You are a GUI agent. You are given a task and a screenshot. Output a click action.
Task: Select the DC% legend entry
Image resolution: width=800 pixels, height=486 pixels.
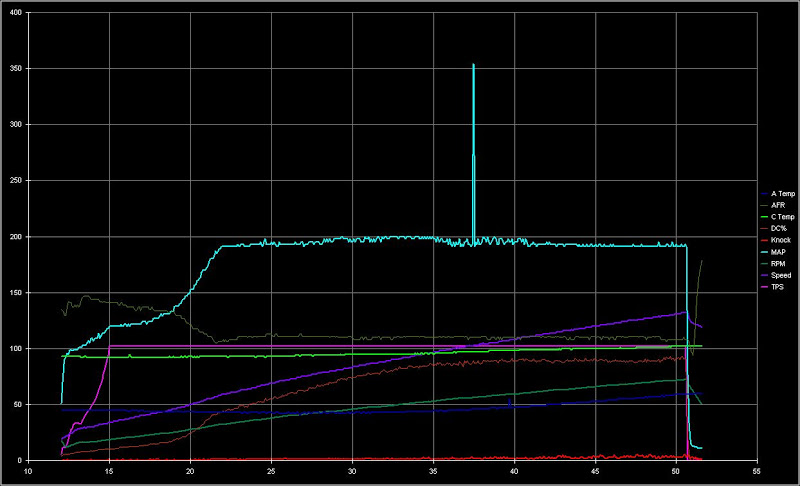[773, 229]
